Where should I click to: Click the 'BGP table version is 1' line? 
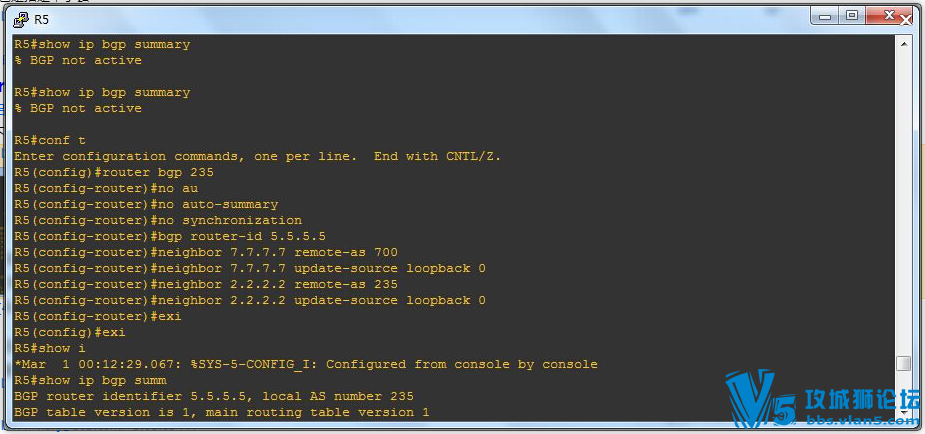pos(222,412)
